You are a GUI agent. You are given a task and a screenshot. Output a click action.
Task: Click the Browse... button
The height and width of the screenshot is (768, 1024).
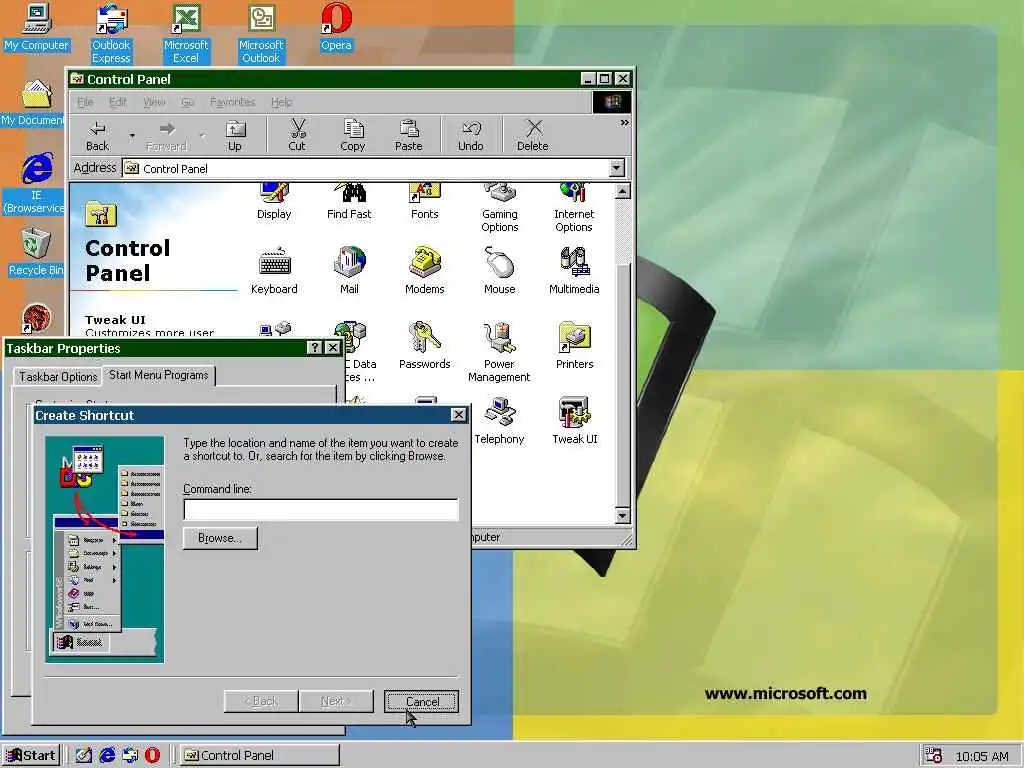pyautogui.click(x=220, y=538)
